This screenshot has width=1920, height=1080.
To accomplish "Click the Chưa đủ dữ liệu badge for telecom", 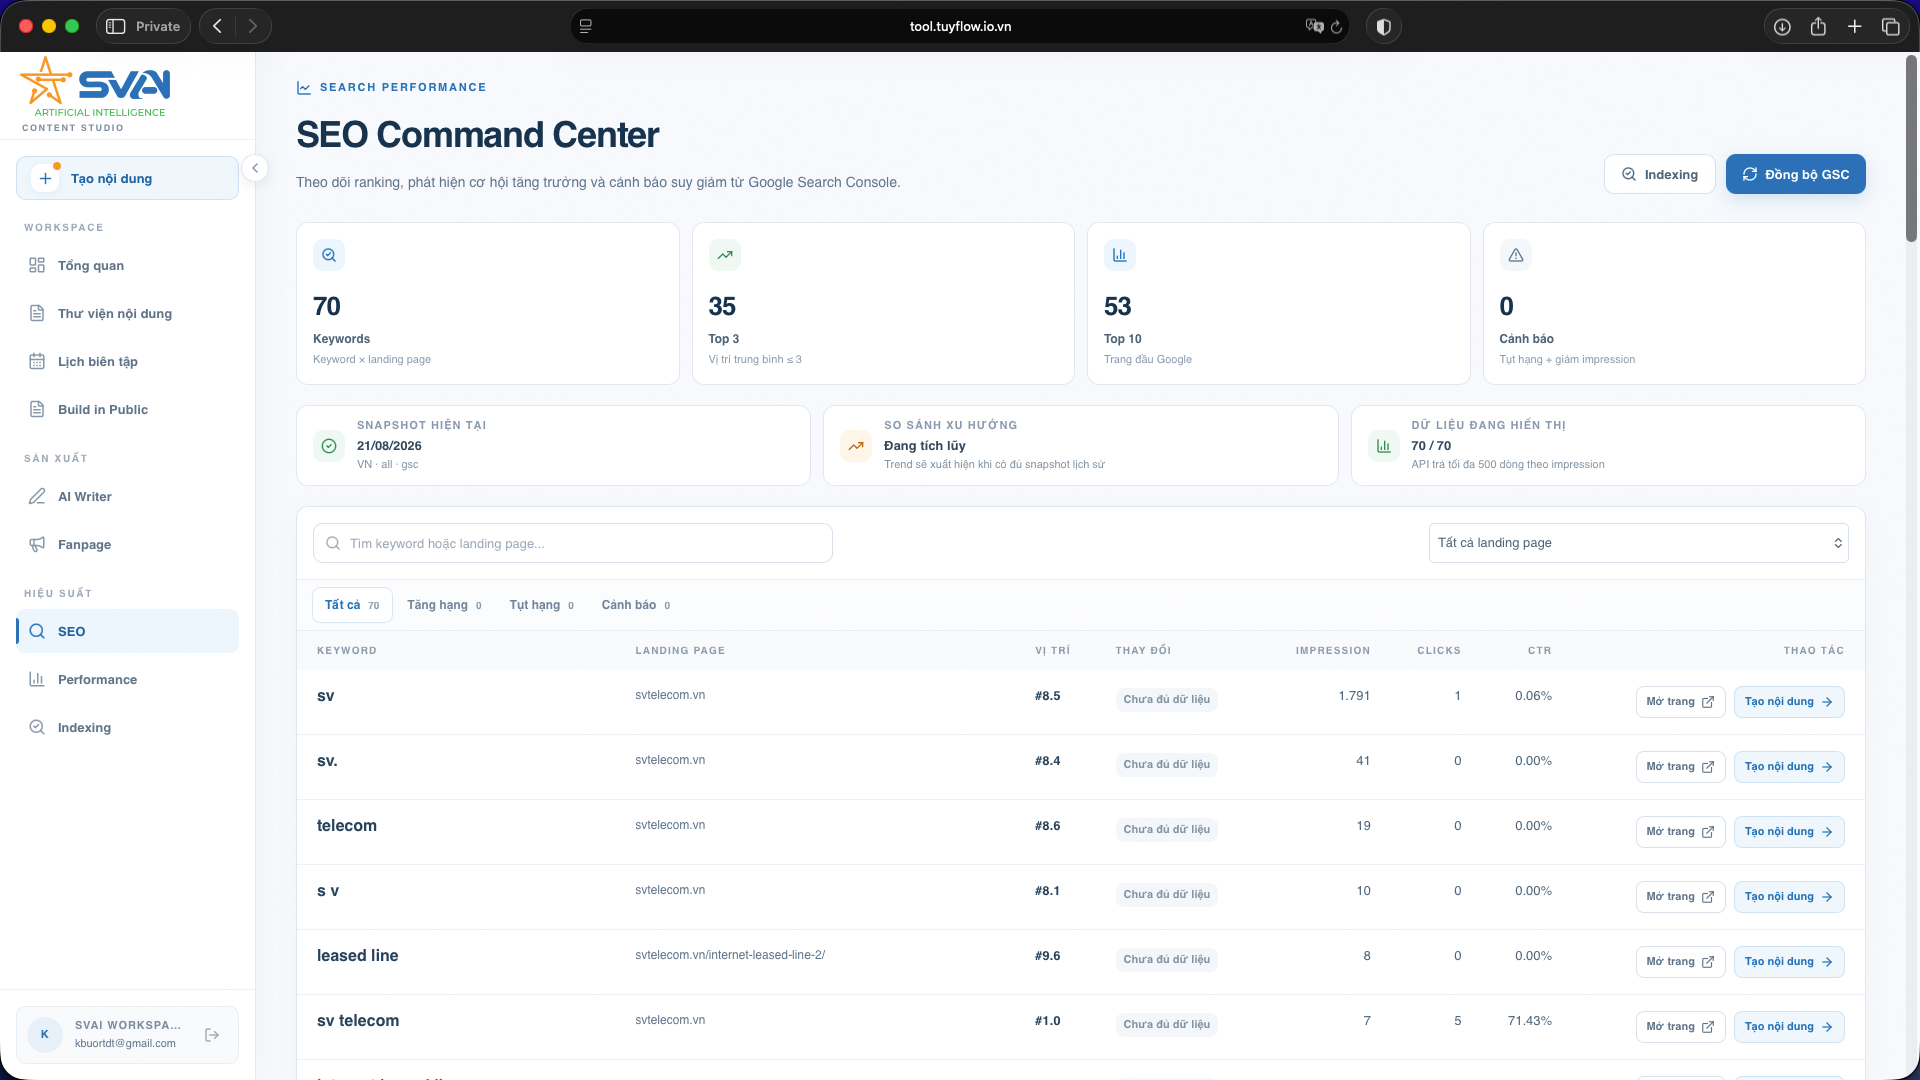I will (x=1166, y=830).
